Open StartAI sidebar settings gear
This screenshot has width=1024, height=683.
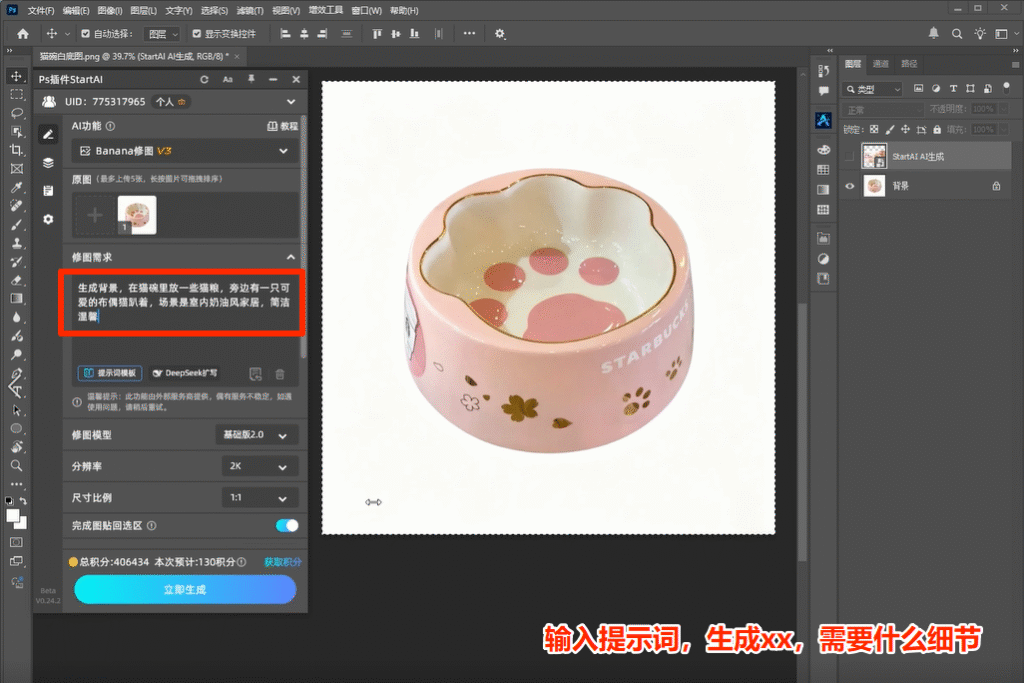click(48, 219)
